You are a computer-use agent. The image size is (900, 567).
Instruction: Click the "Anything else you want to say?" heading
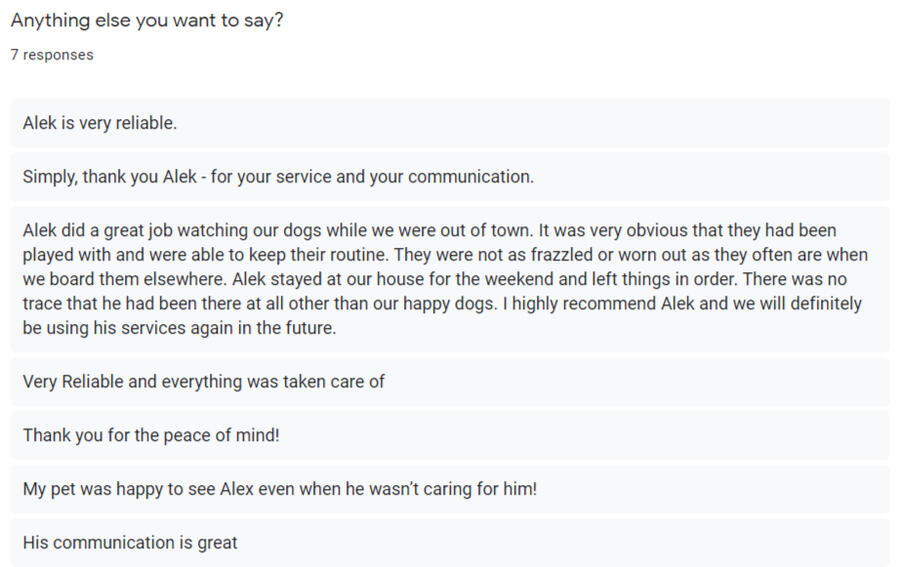coord(146,20)
